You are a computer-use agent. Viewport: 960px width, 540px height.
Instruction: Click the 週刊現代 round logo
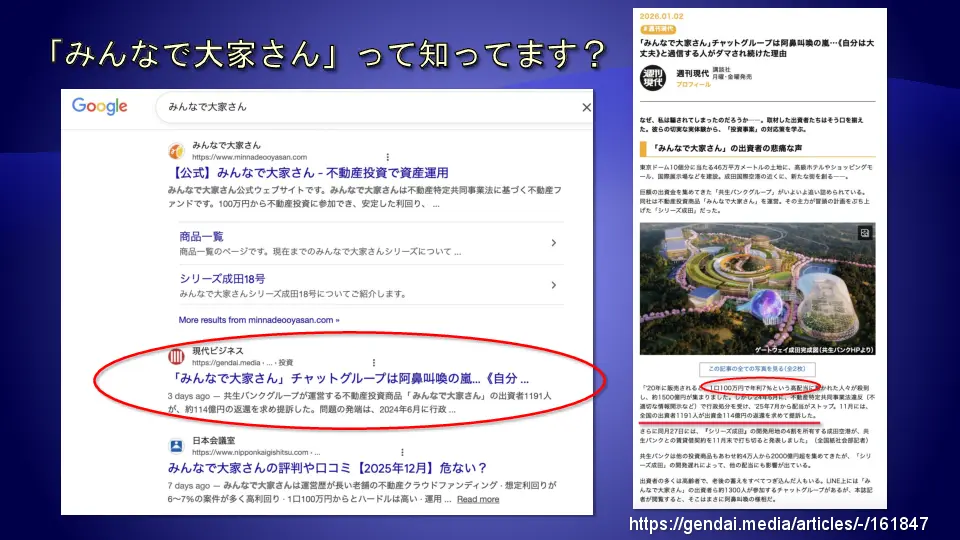(653, 78)
